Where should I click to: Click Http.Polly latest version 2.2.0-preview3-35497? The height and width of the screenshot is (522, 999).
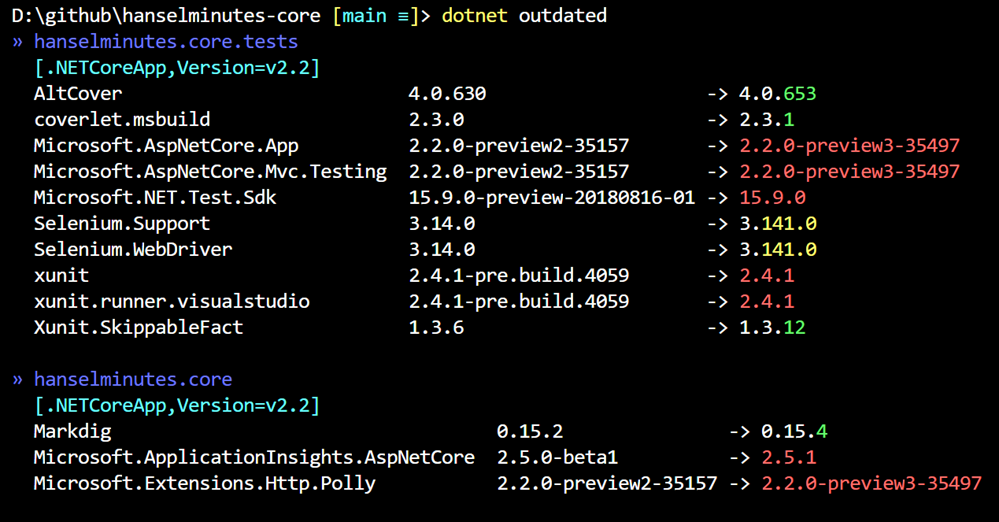click(872, 483)
